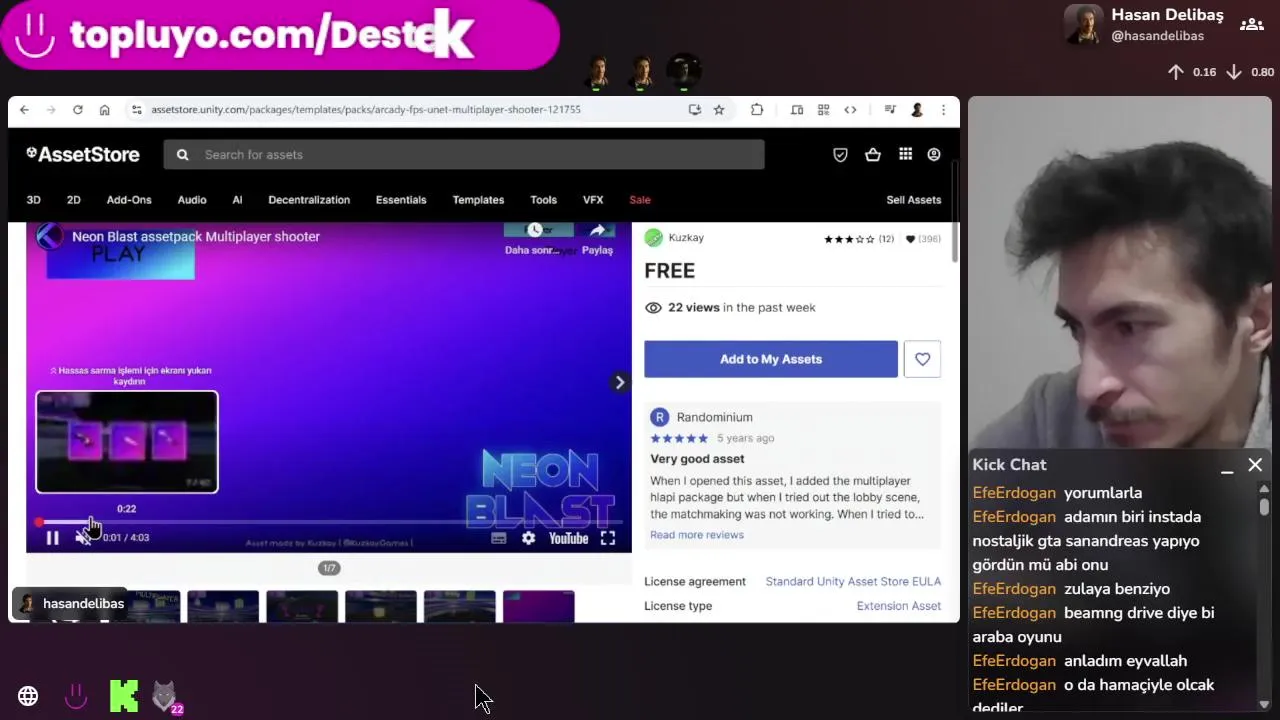This screenshot has height=720, width=1280.
Task: Select the purple media thumbnail
Action: [538, 606]
